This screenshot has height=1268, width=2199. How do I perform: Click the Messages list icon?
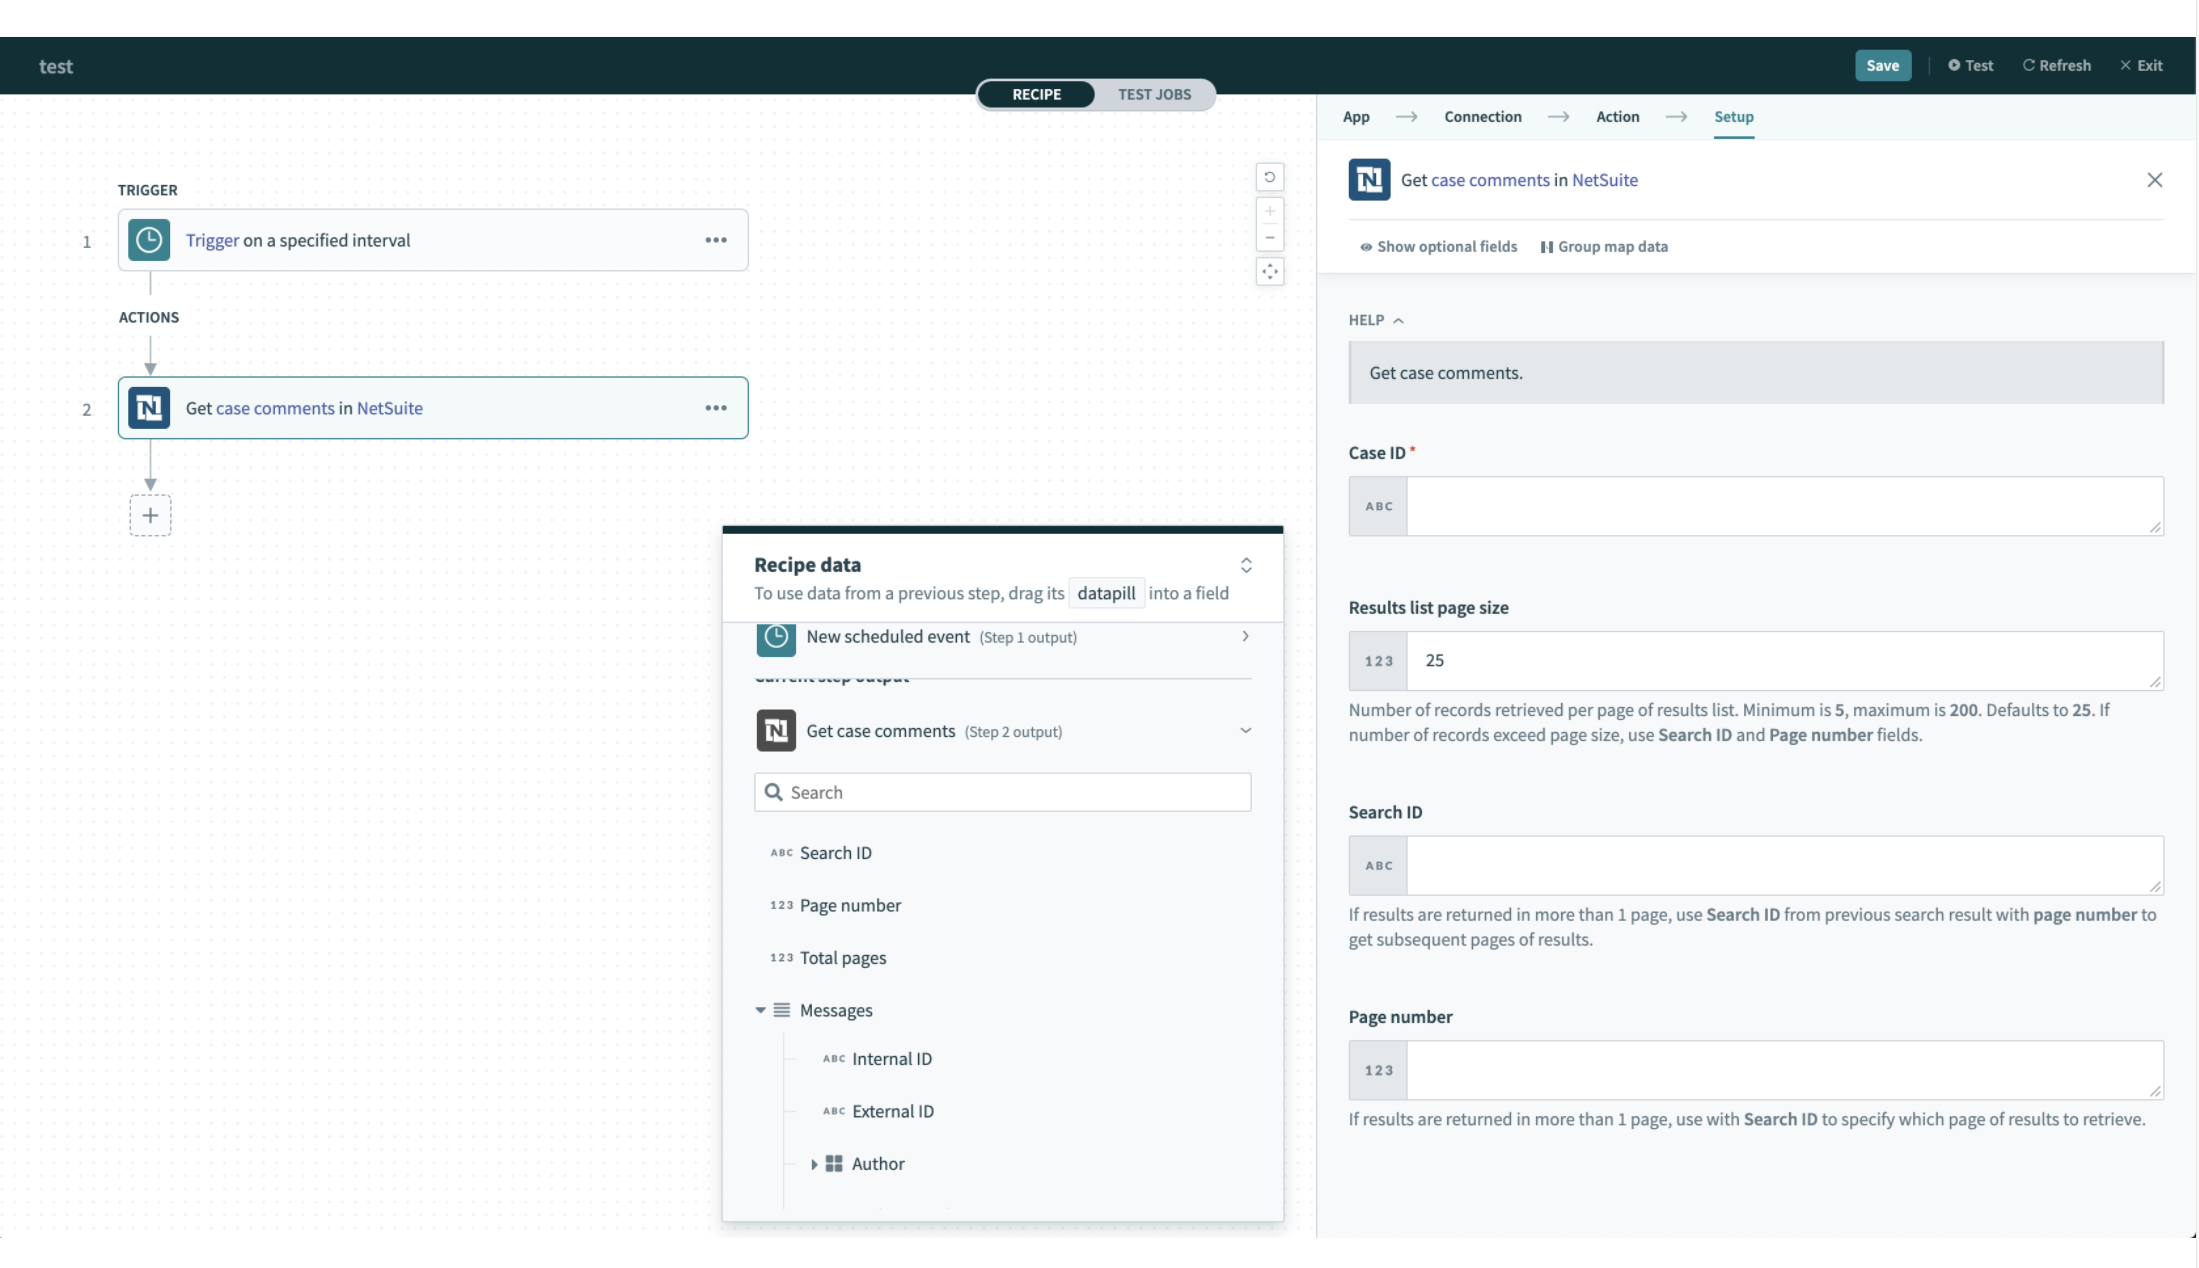pyautogui.click(x=782, y=1010)
